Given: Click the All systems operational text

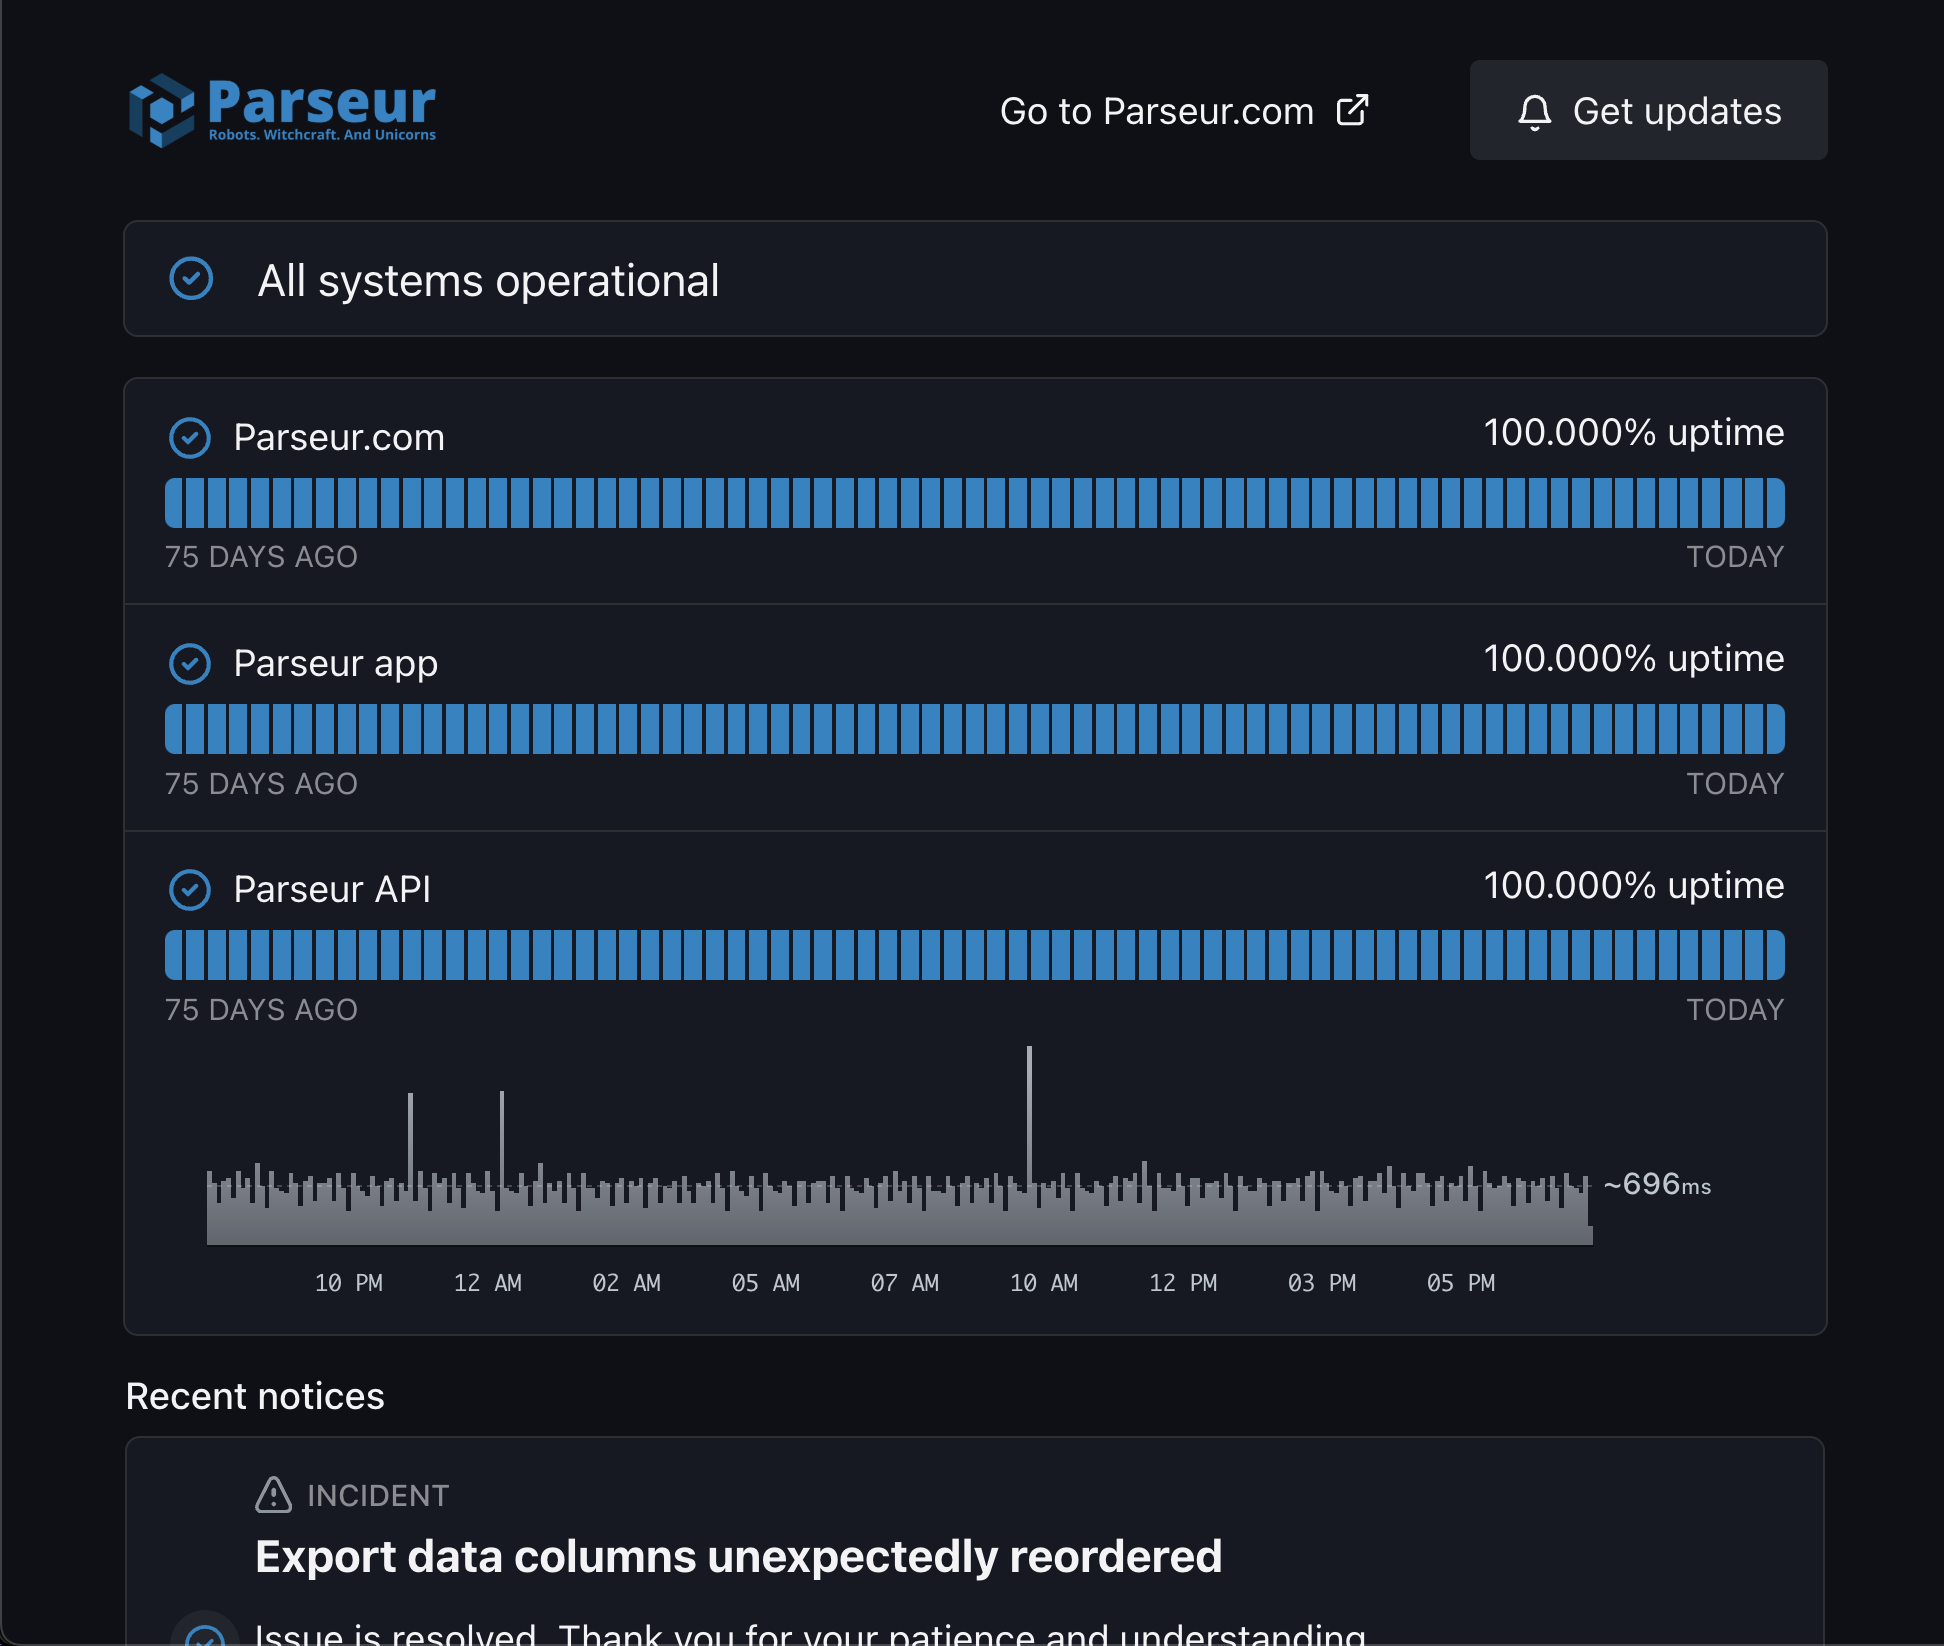Looking at the screenshot, I should coord(488,281).
